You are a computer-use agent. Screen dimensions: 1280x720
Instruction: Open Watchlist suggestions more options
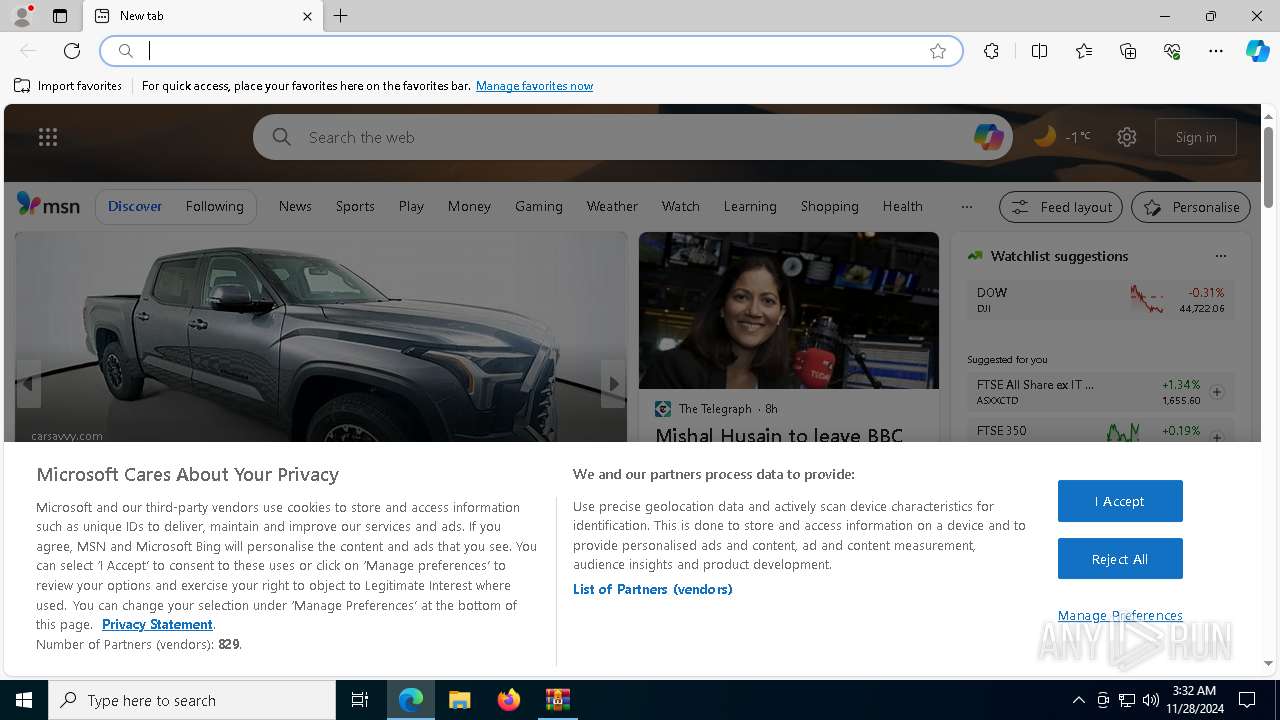coord(1220,256)
